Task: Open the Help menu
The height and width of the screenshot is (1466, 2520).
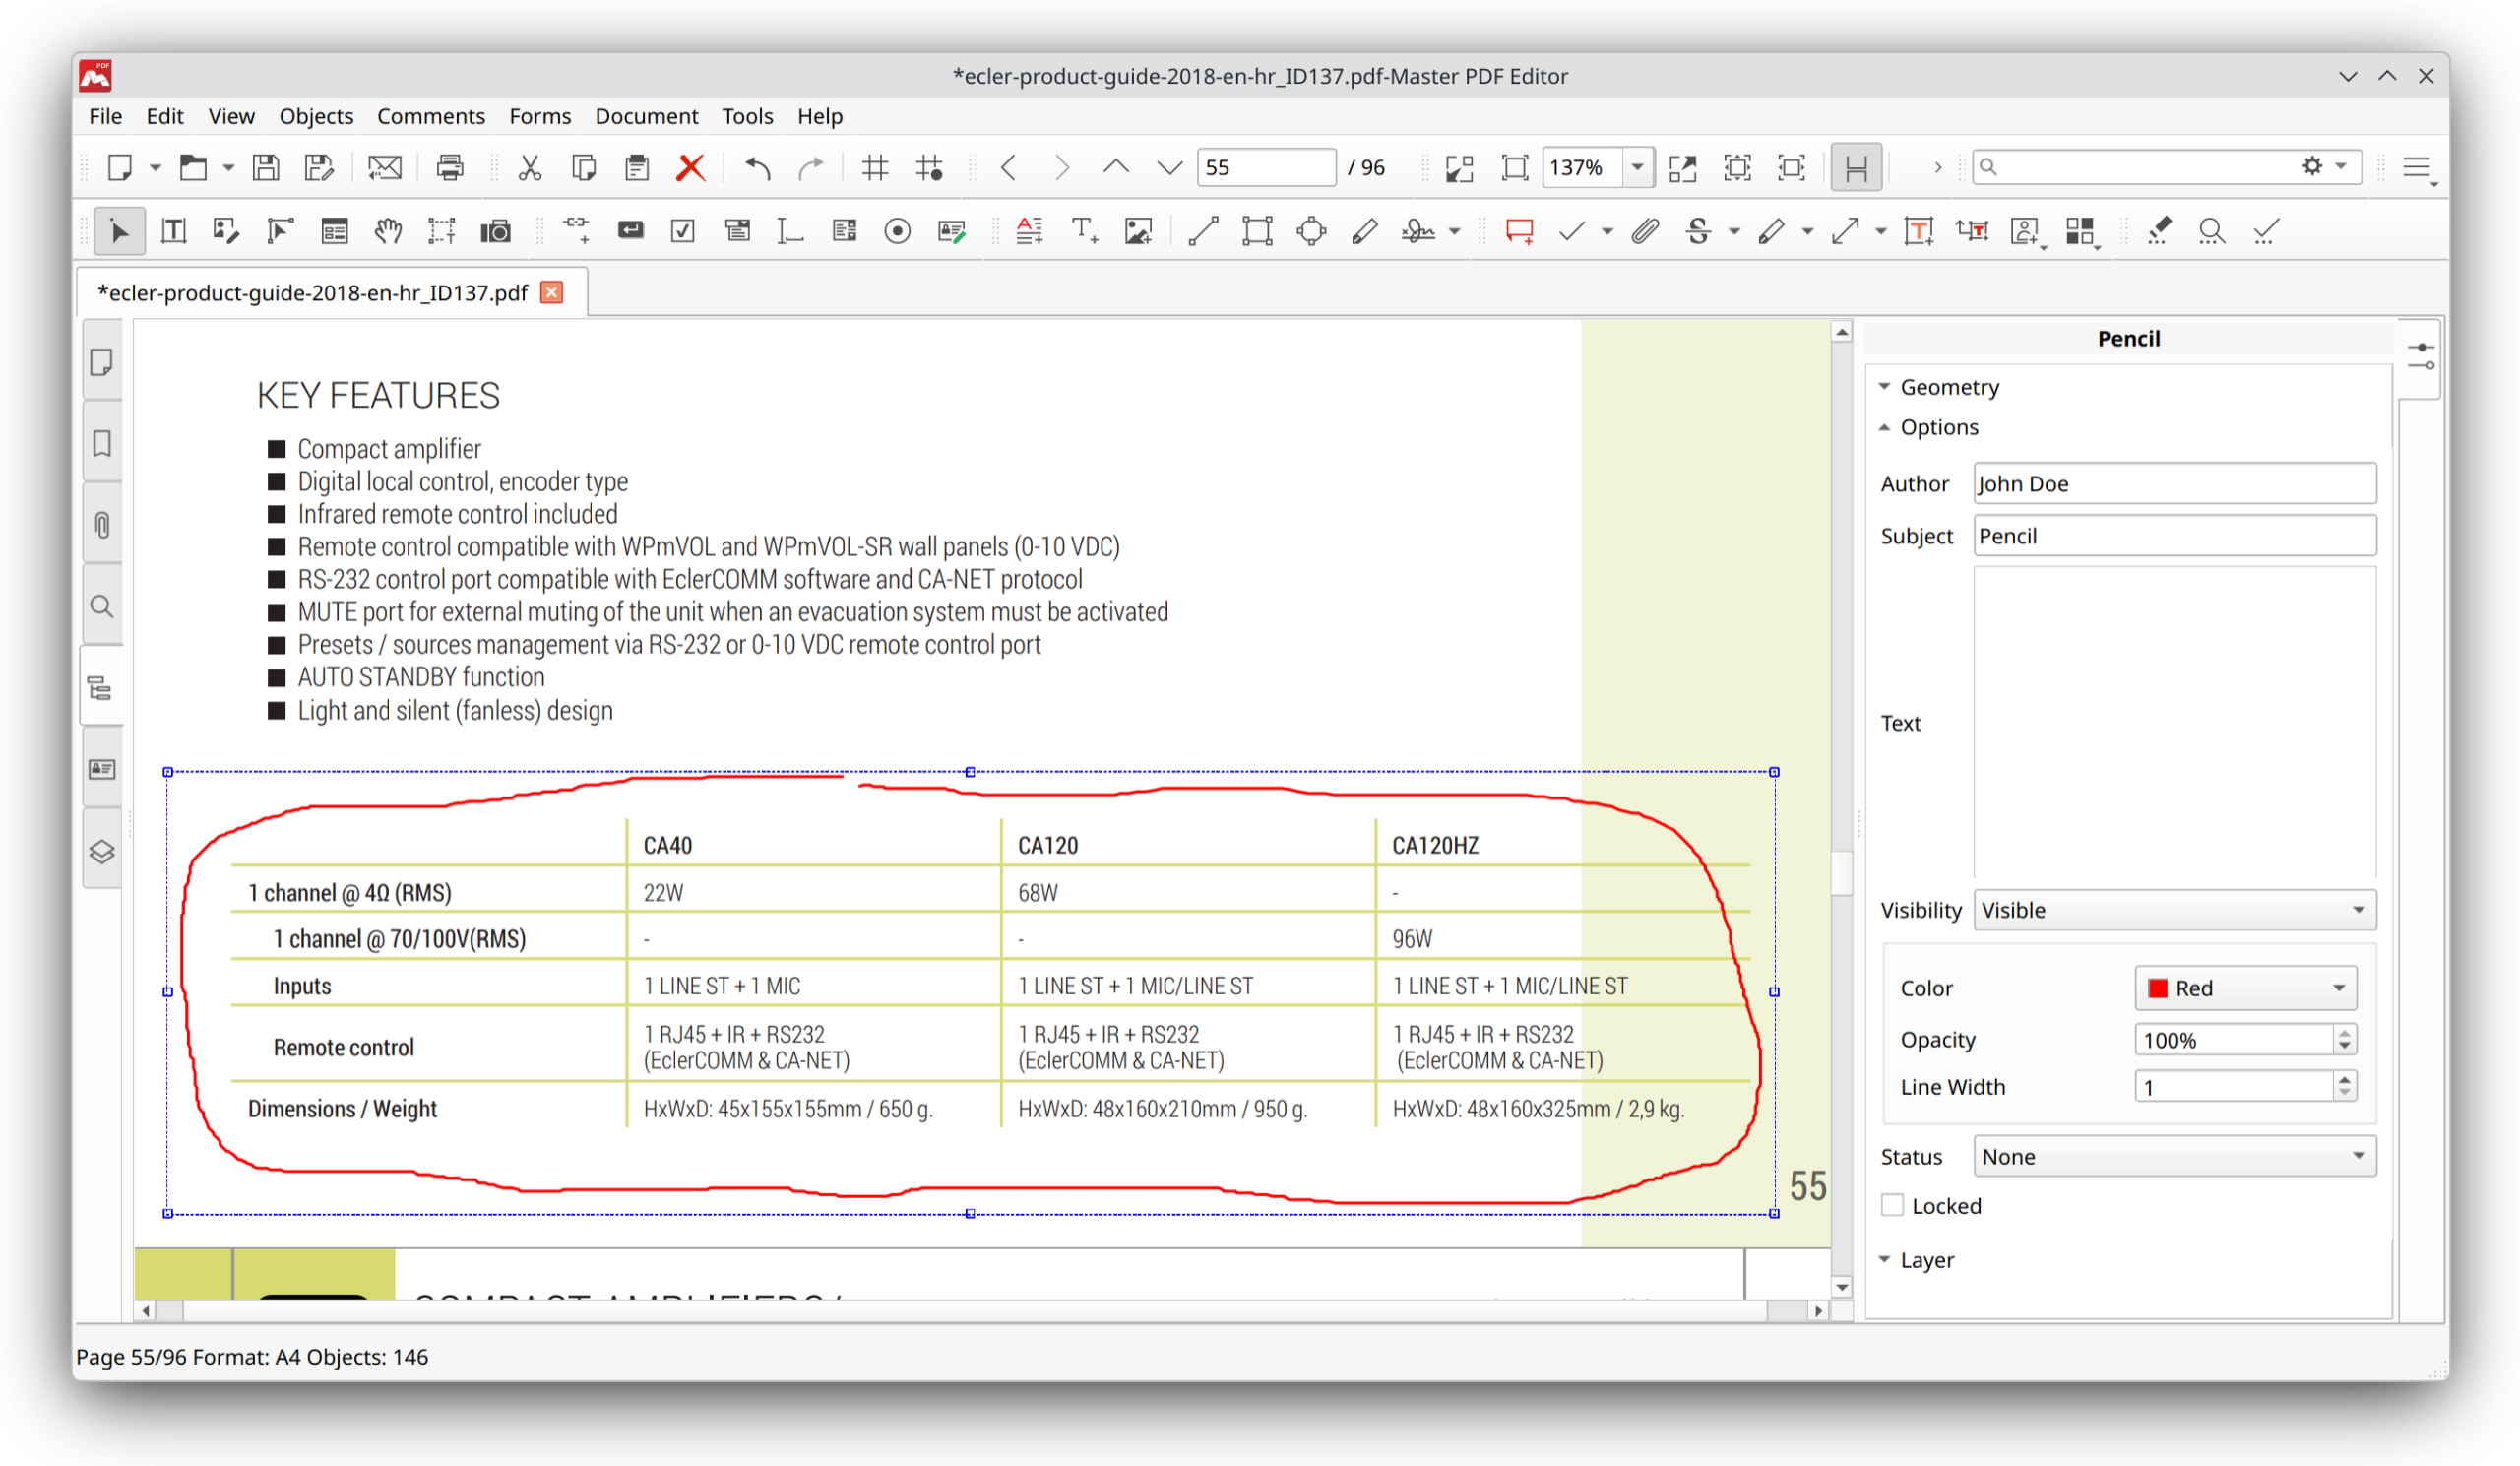Action: (x=820, y=116)
